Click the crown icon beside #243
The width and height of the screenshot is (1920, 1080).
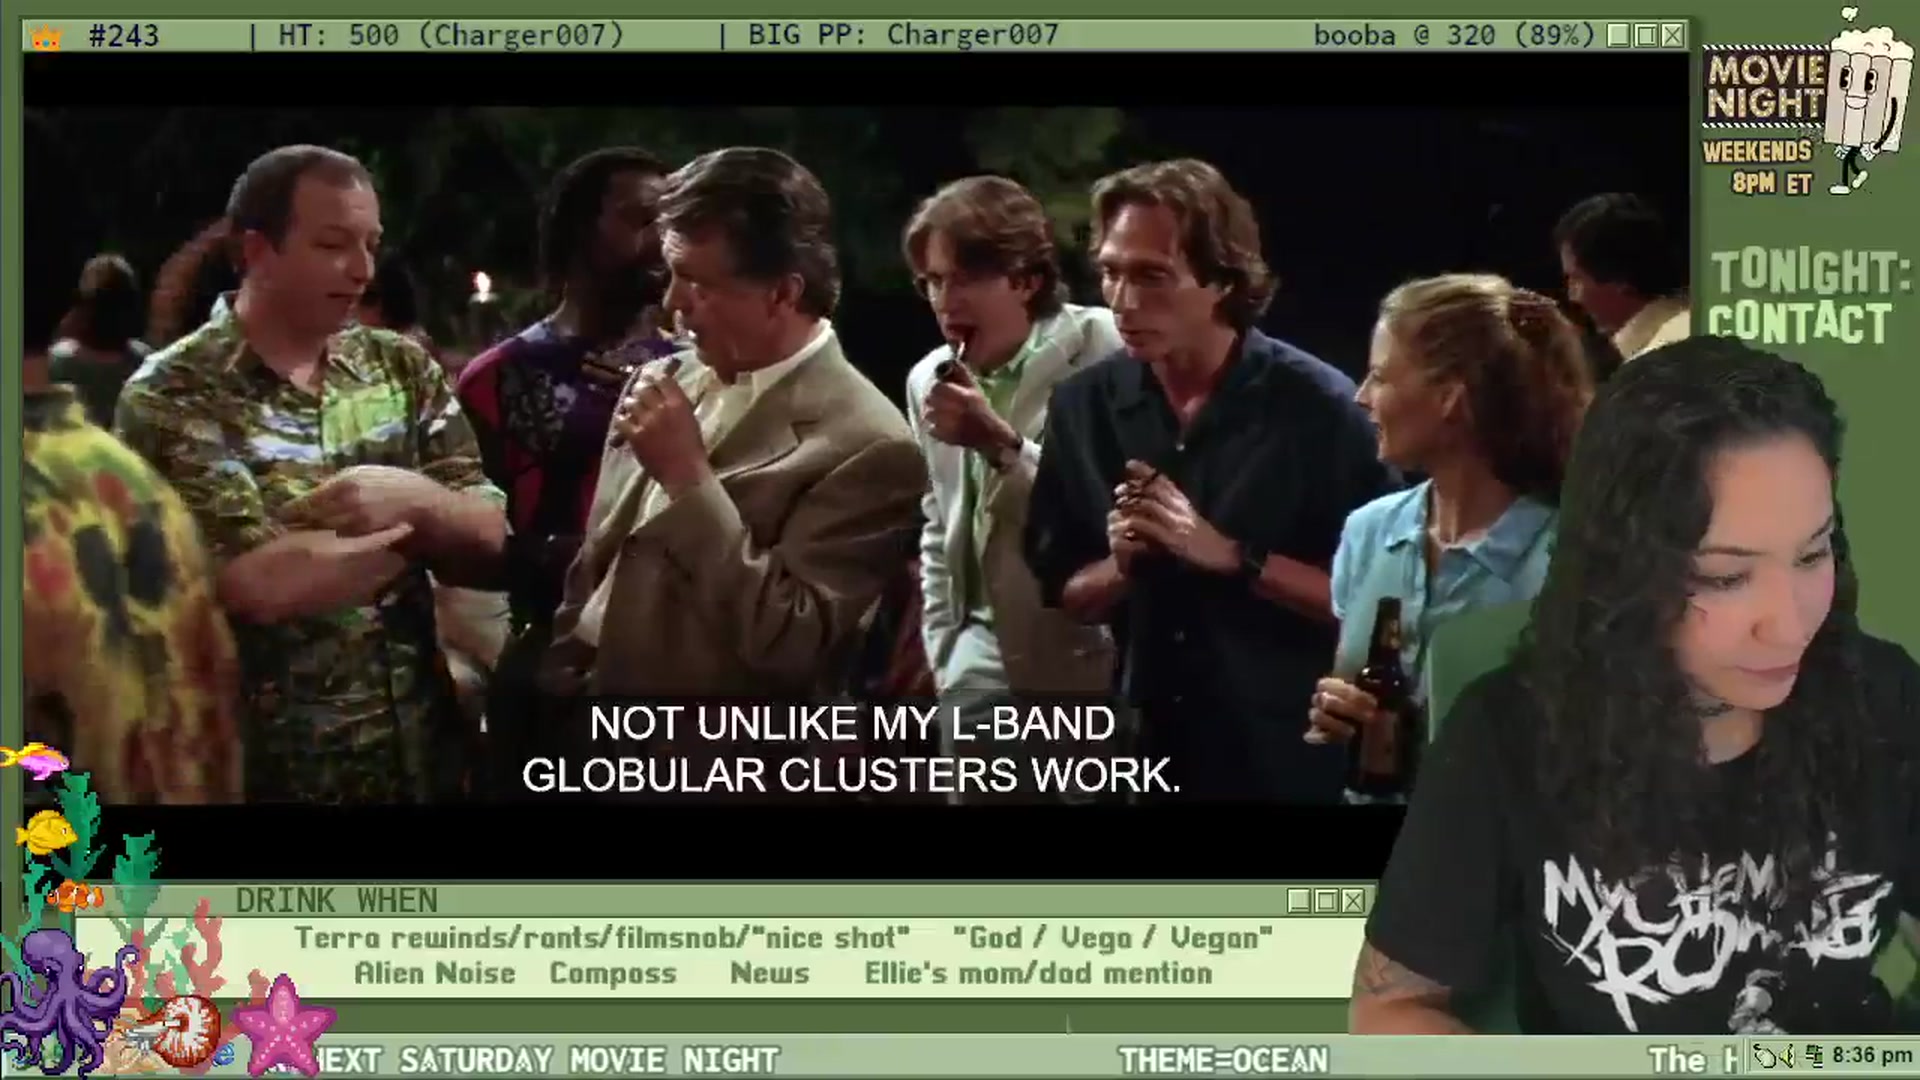tap(46, 37)
